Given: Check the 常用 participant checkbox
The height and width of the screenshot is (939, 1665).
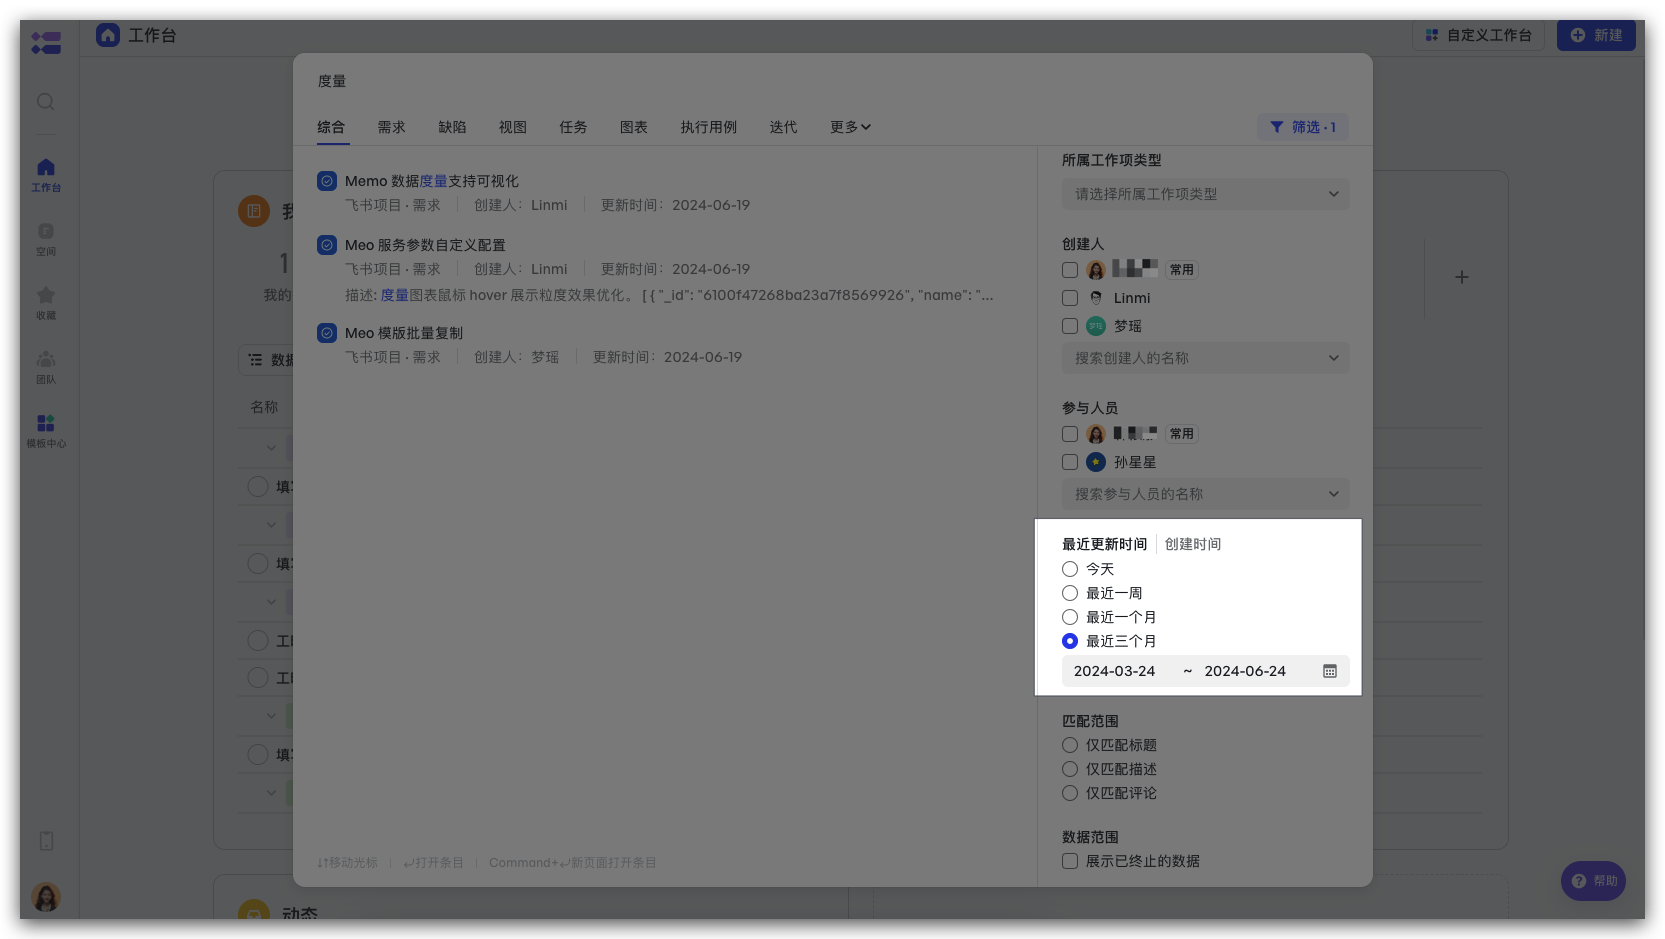Looking at the screenshot, I should pyautogui.click(x=1070, y=434).
